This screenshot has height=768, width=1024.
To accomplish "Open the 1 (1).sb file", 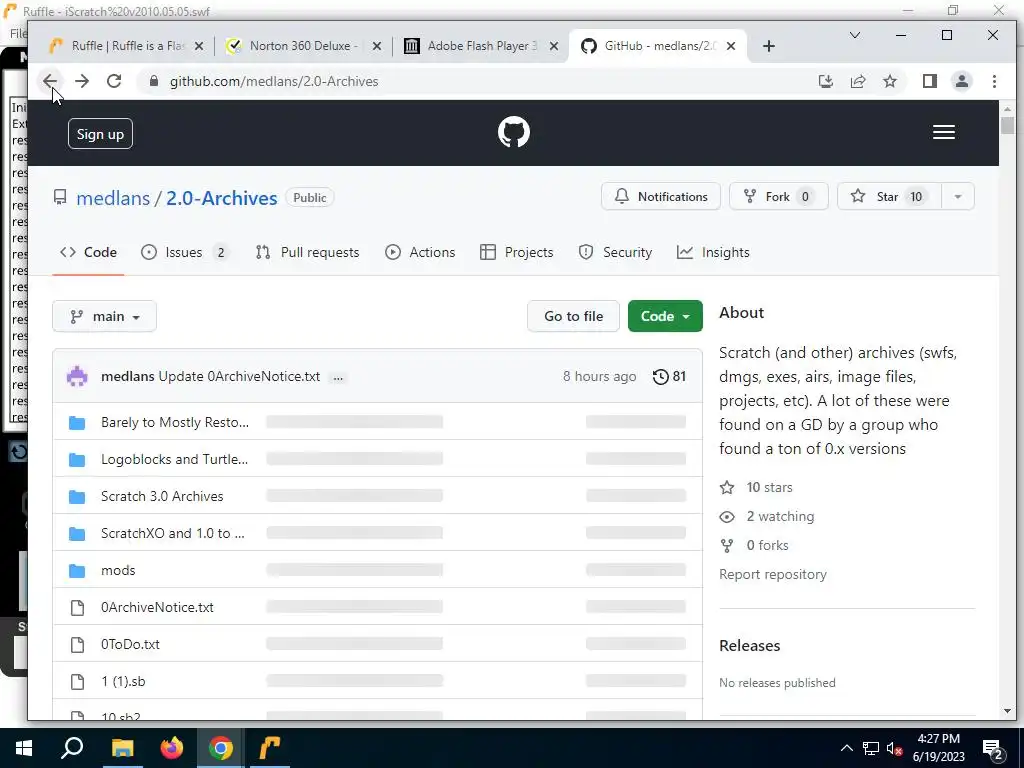I will pos(123,681).
